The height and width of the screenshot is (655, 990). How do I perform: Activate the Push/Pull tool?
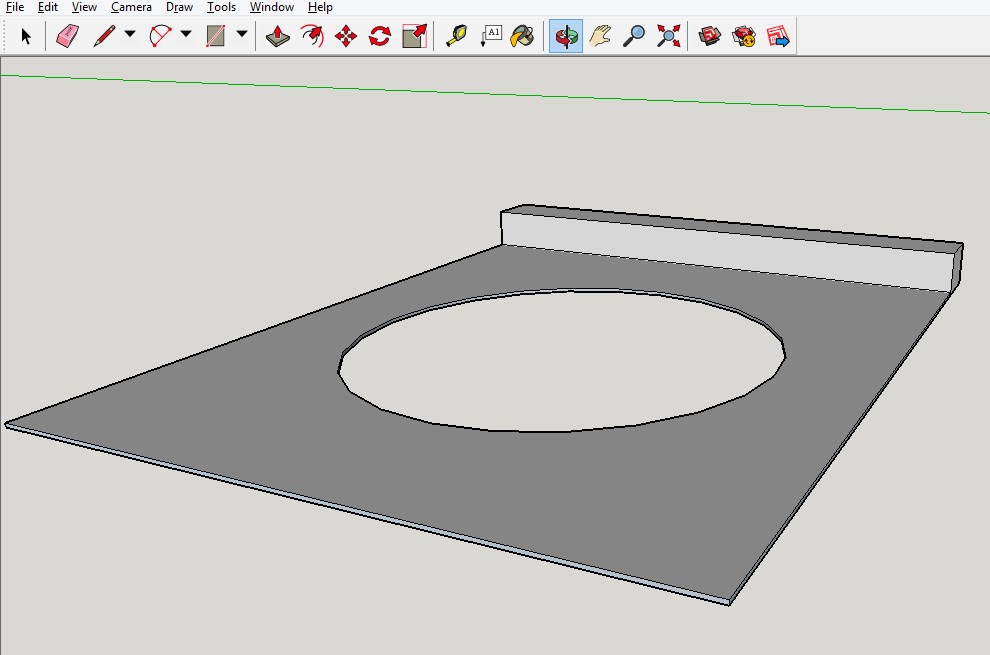(278, 37)
